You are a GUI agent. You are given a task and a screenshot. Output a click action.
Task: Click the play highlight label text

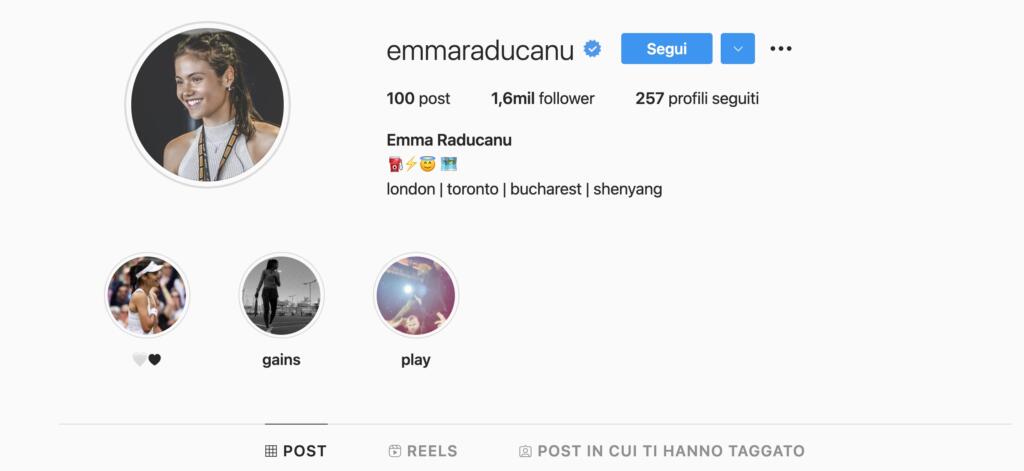[416, 360]
